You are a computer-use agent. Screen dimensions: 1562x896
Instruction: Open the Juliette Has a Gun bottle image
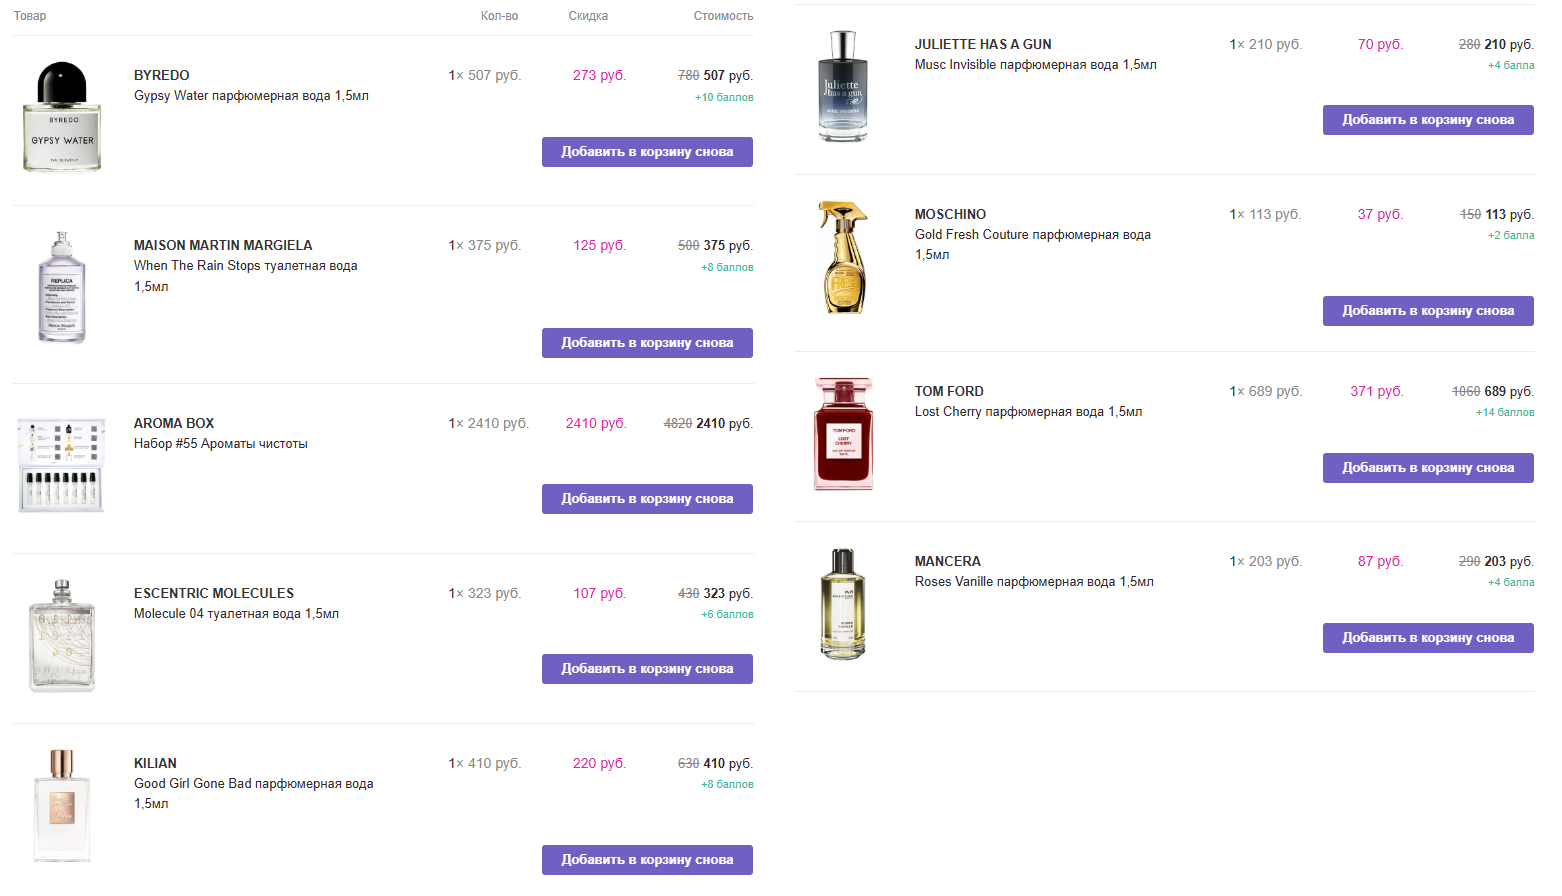843,86
